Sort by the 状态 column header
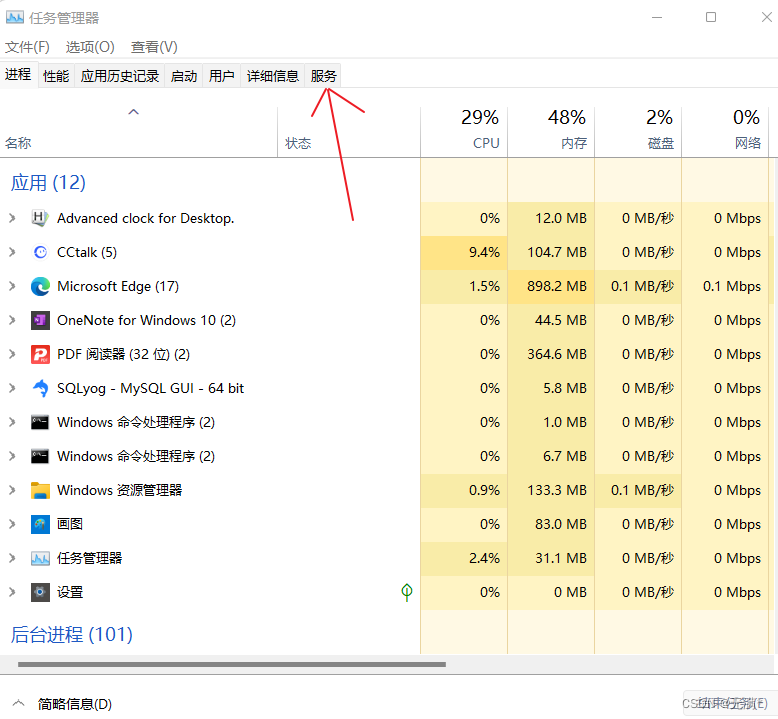The width and height of the screenshot is (778, 719). (349, 132)
